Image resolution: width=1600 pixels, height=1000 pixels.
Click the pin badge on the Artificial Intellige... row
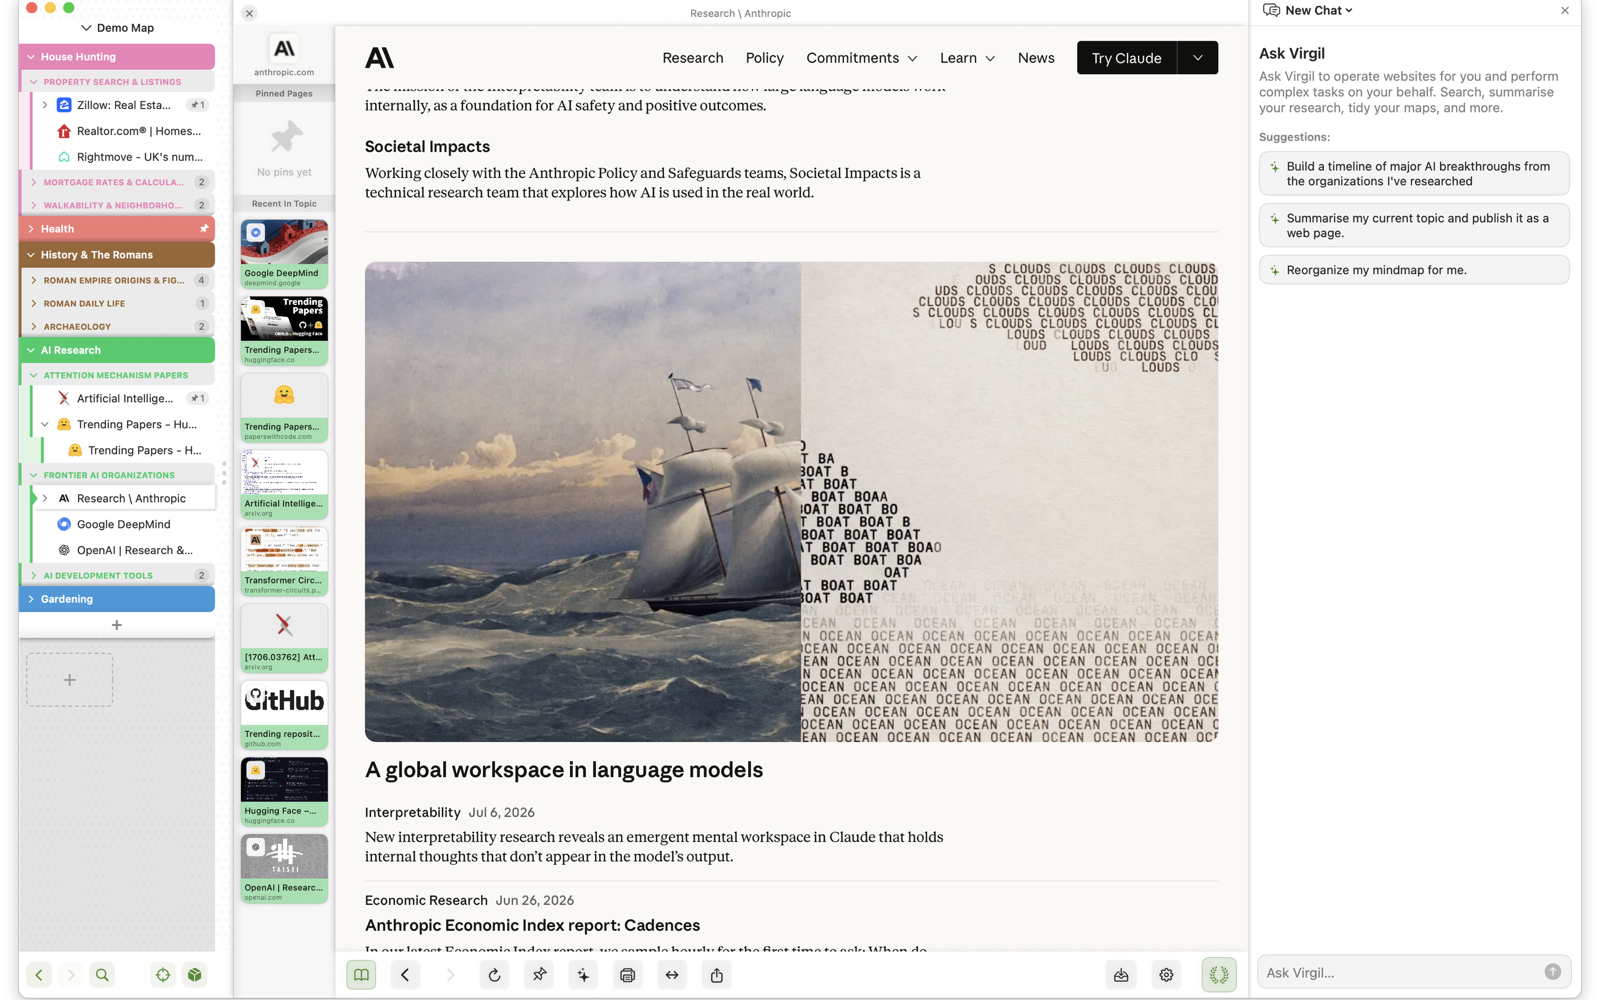198,398
